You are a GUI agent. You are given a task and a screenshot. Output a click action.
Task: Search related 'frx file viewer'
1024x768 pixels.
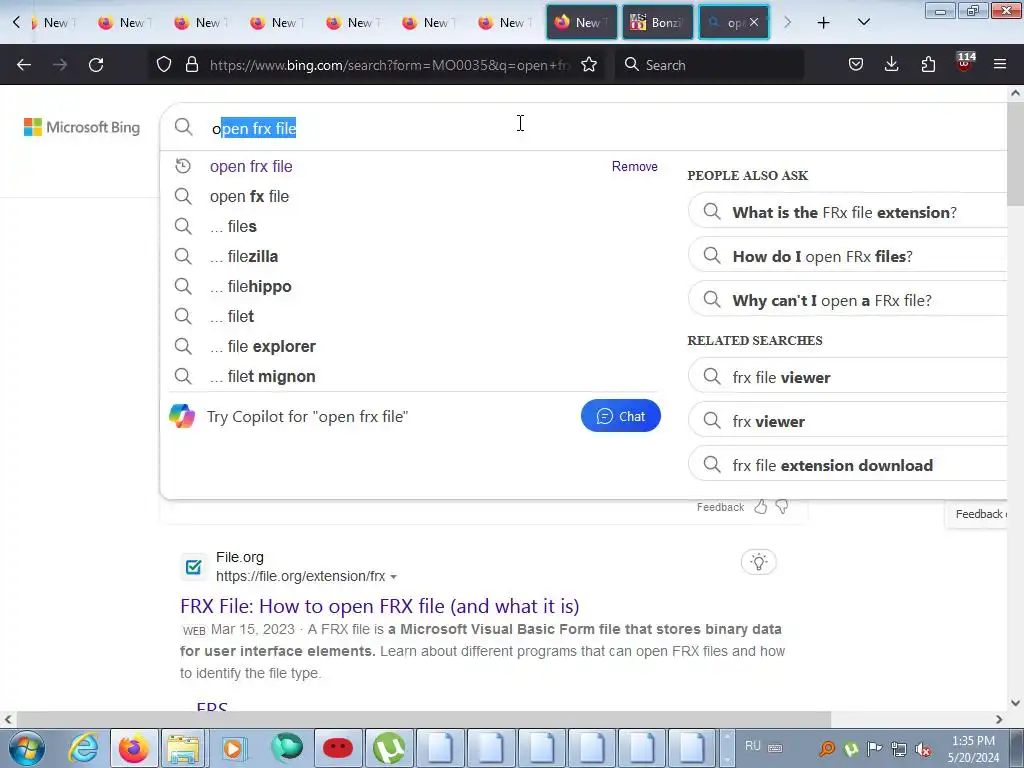click(848, 377)
